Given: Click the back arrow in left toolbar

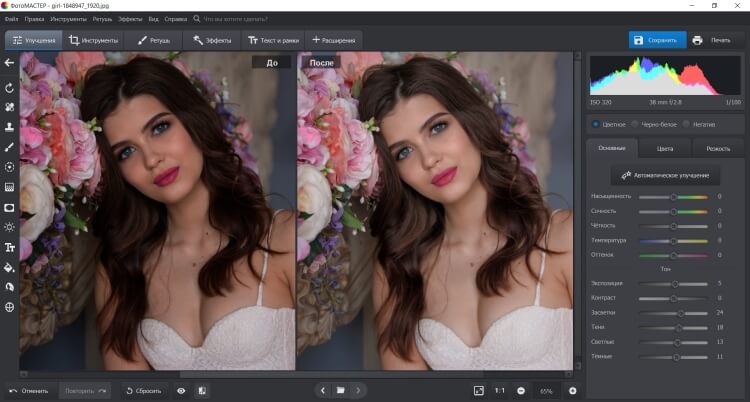Looking at the screenshot, I should tap(9, 63).
